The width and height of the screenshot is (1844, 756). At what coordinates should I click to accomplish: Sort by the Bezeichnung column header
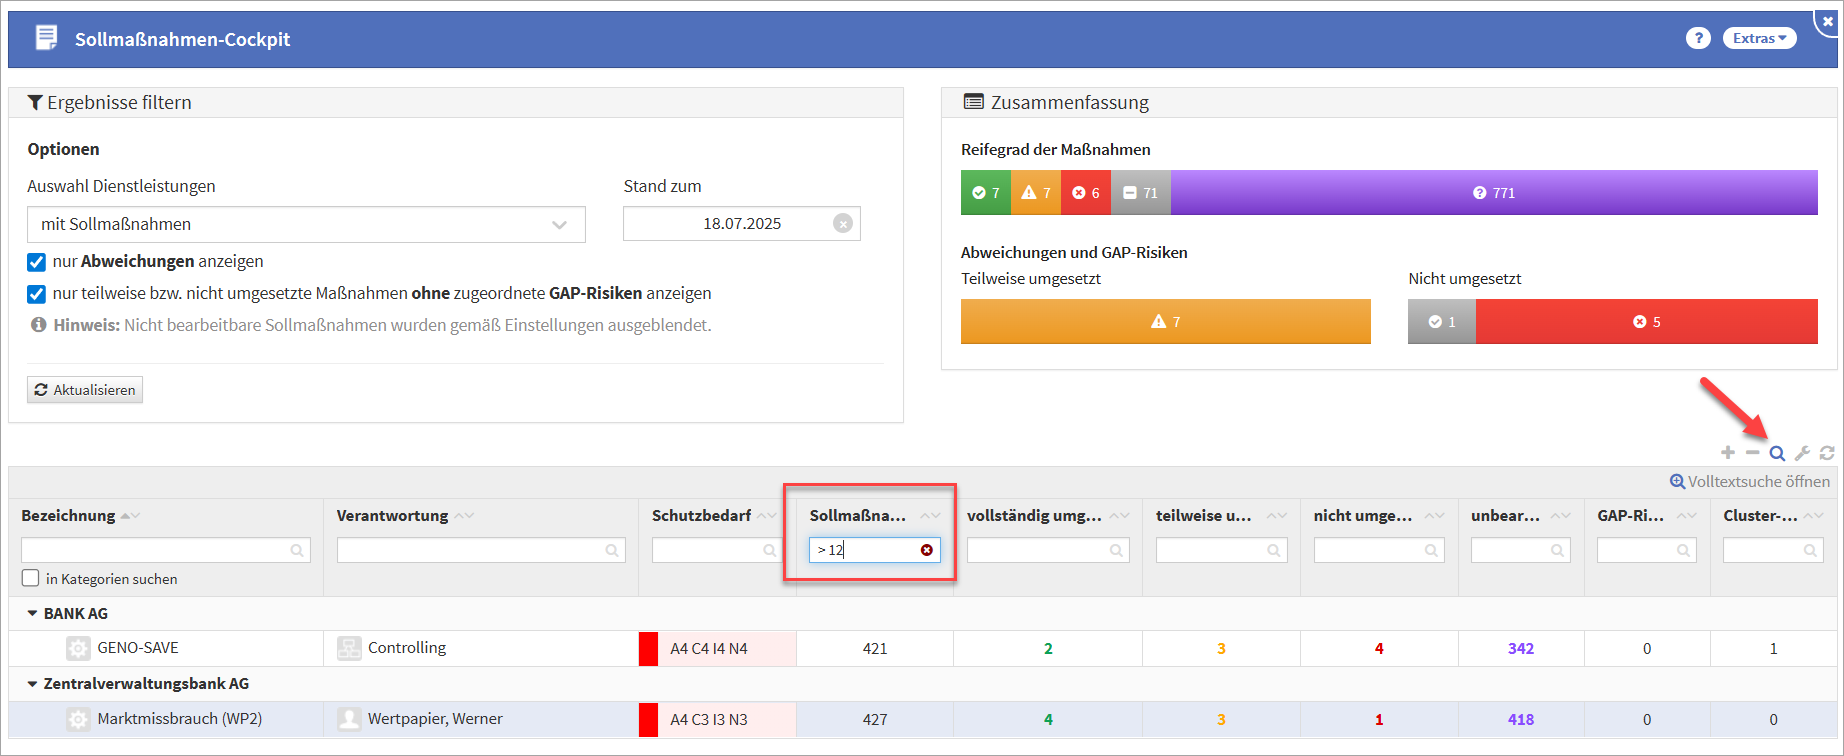coord(68,516)
